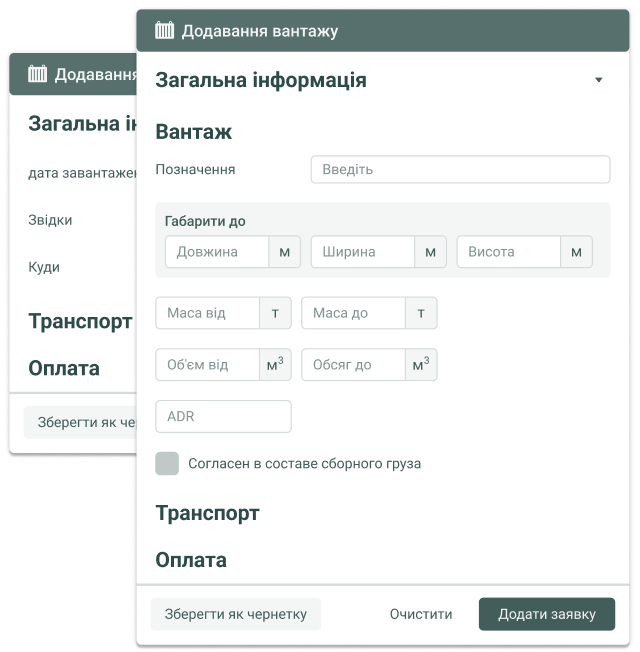Click calendar icon in front dialog header
The width and height of the screenshot is (640, 652).
coord(165,31)
